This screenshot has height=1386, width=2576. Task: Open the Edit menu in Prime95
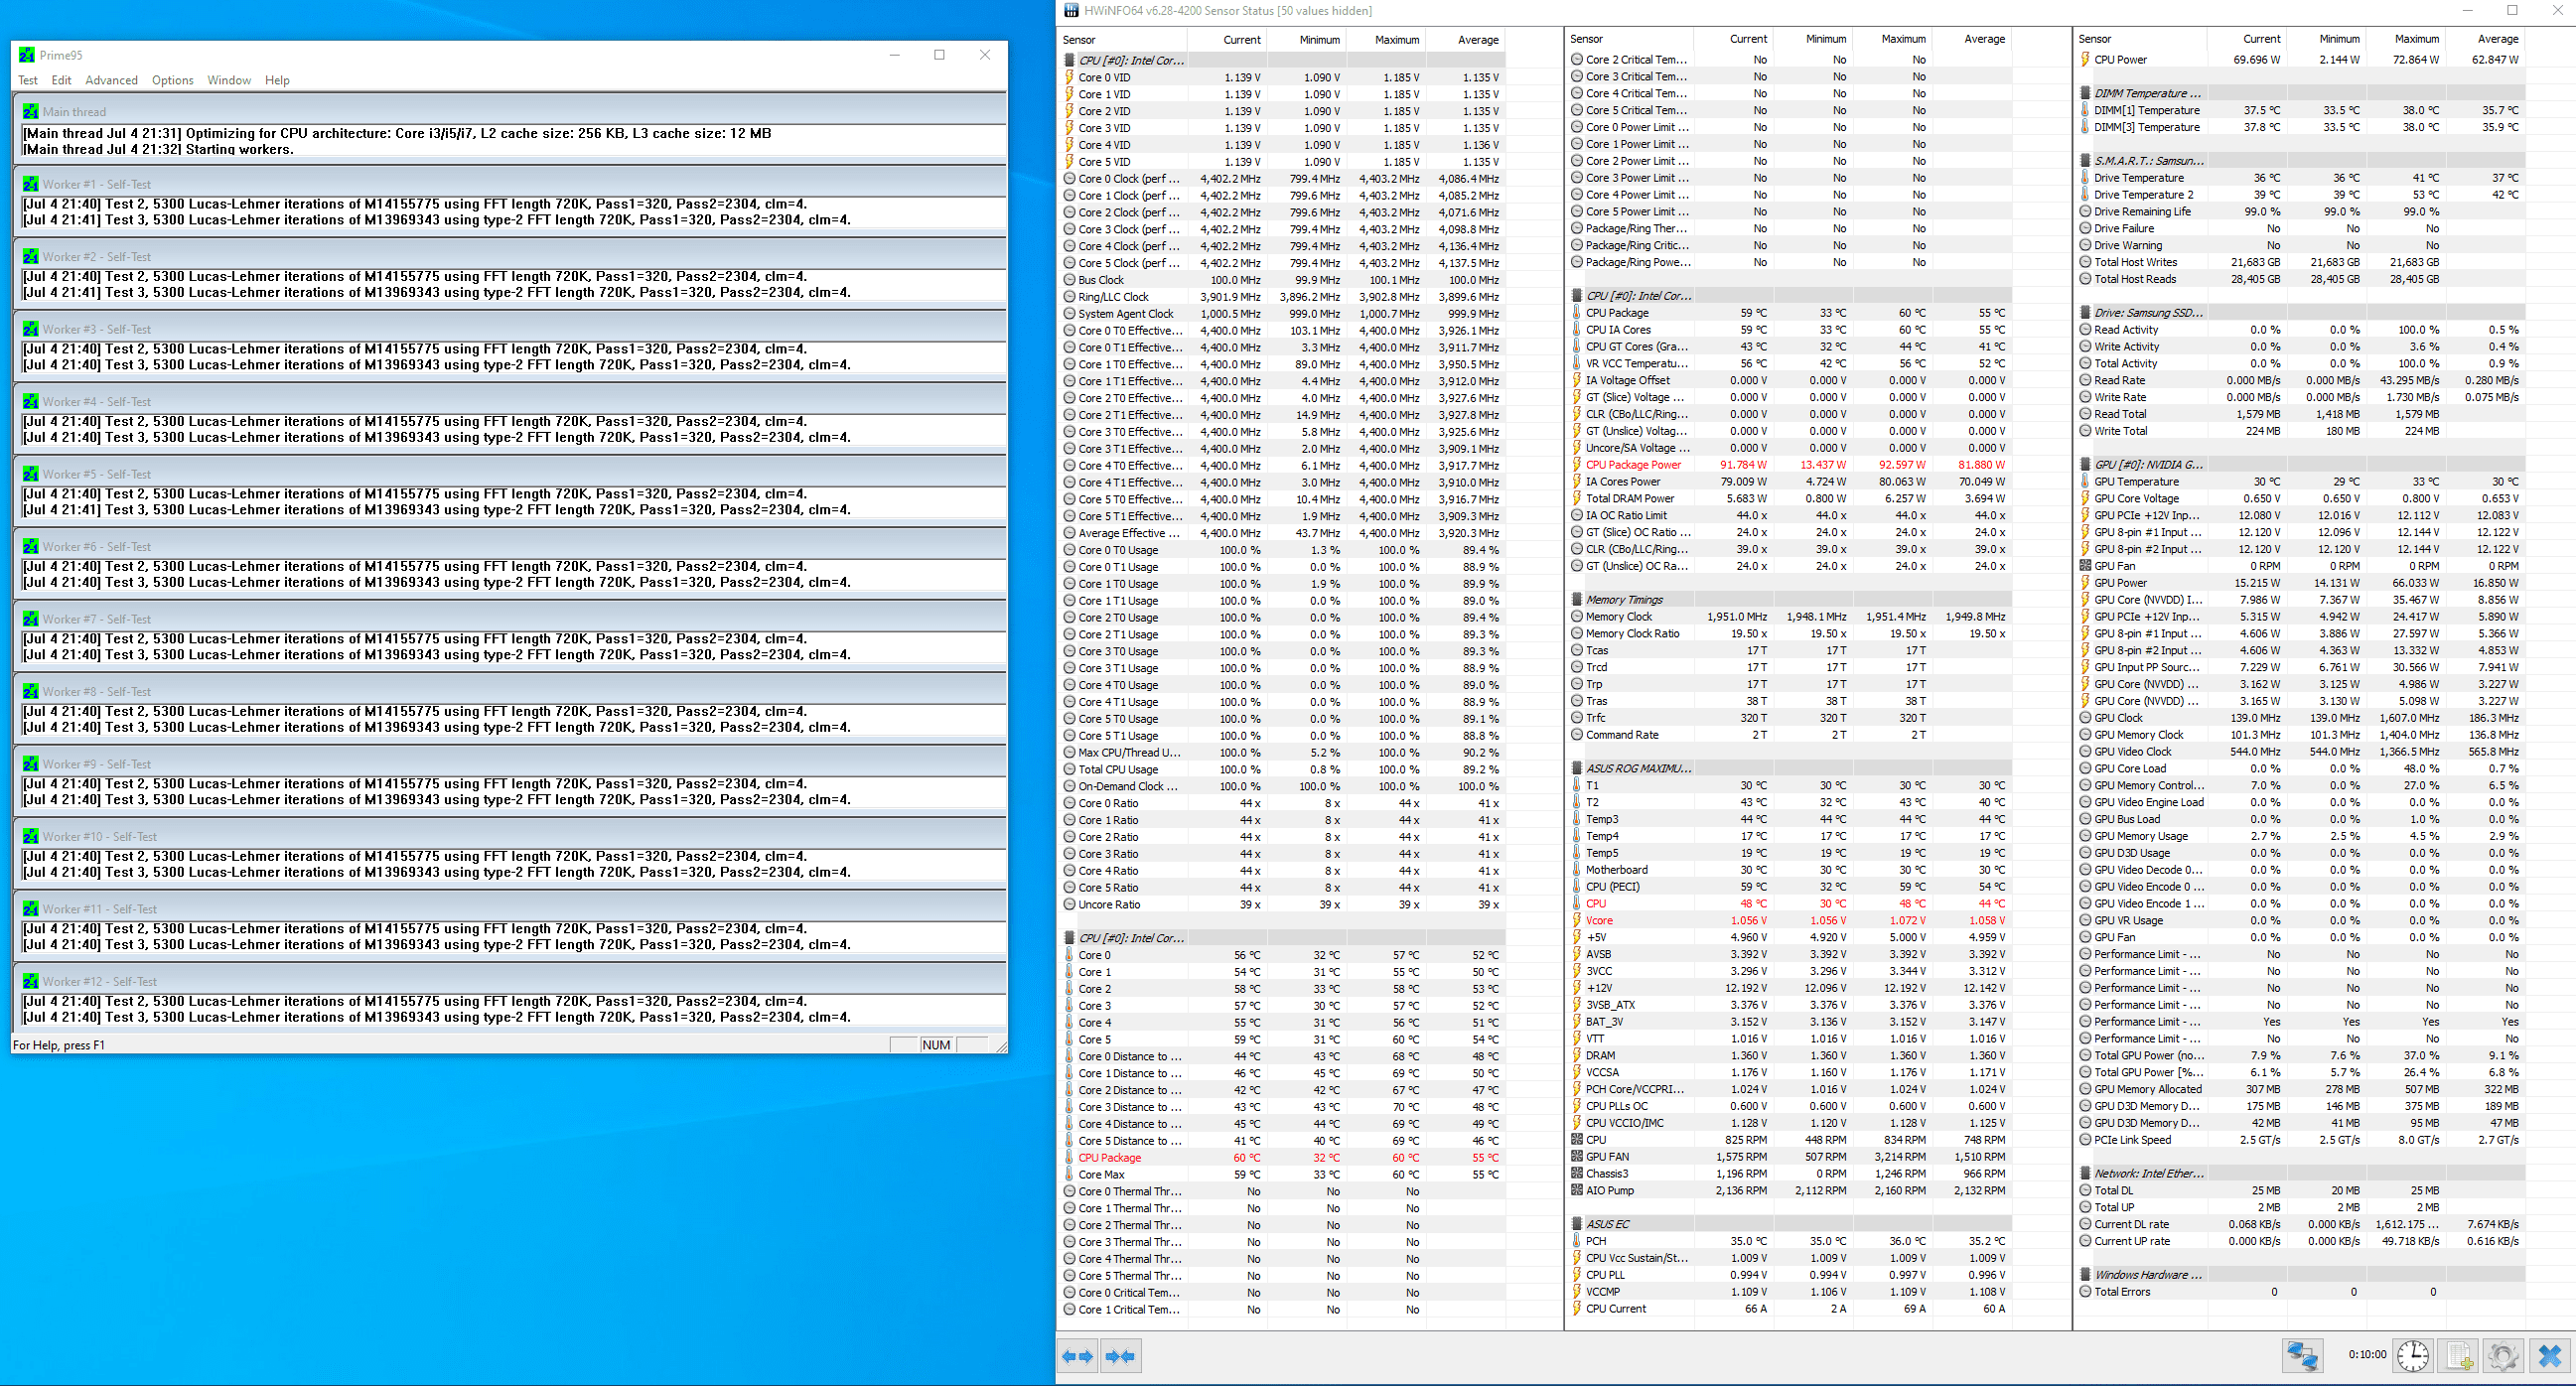pos(61,80)
